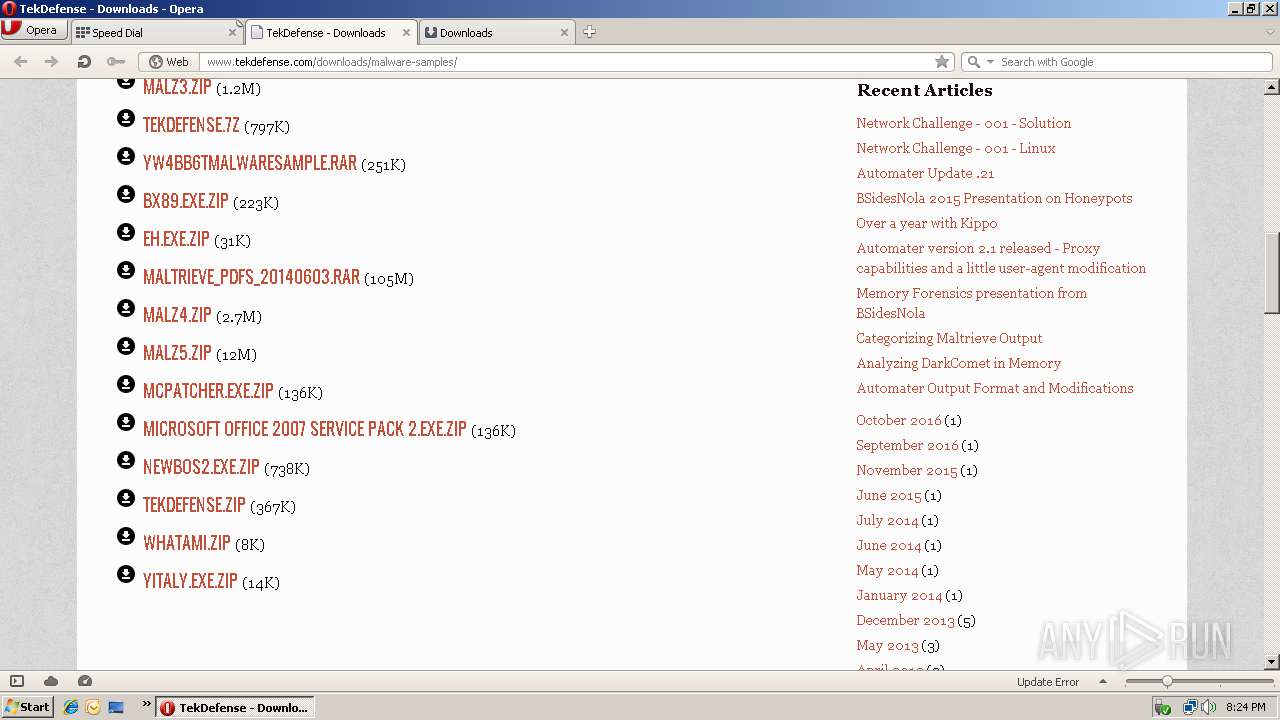Open the search engine dropdown arrow
This screenshot has width=1280, height=720.
[991, 62]
